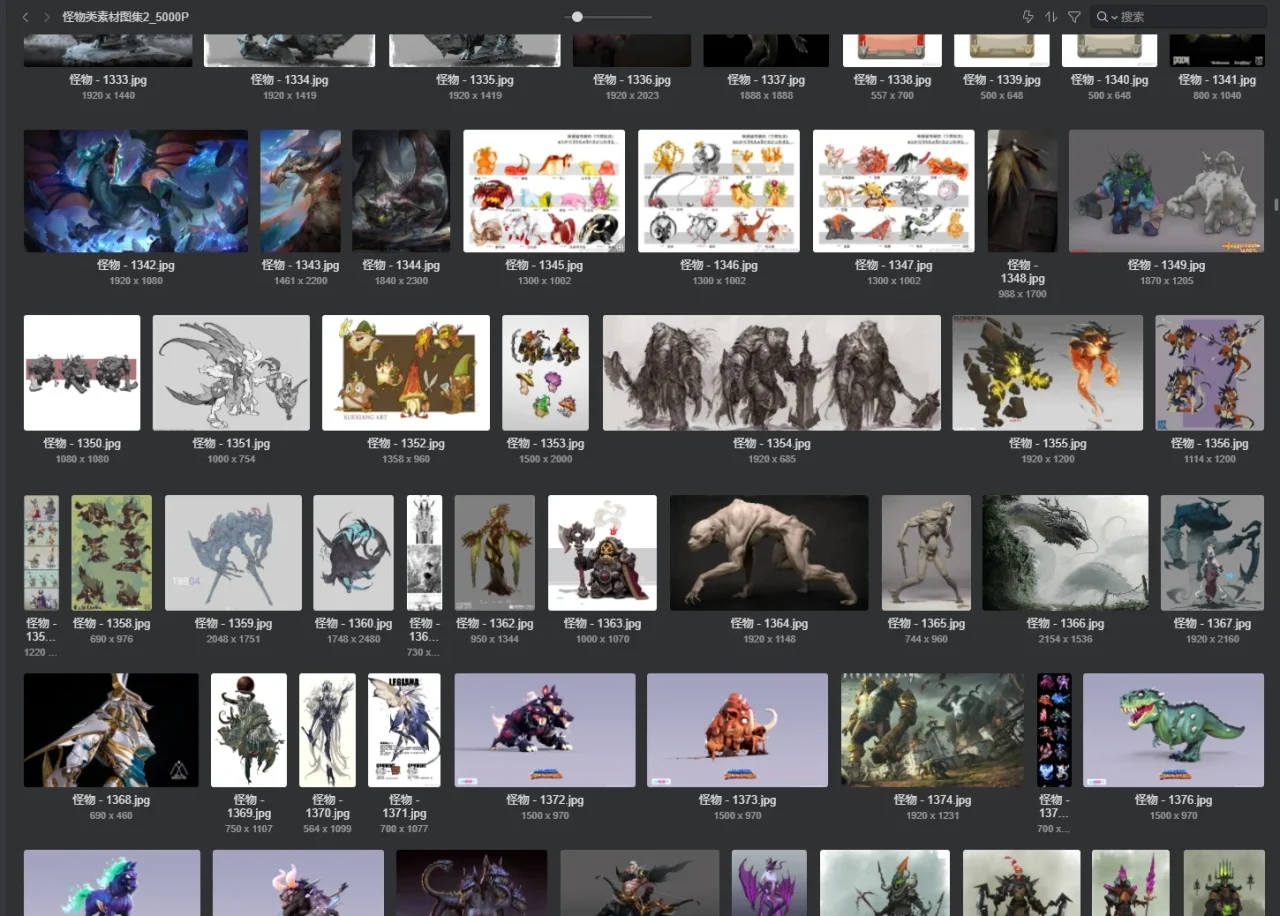Open the sort order arrows icon
1280x916 pixels.
coord(1051,17)
